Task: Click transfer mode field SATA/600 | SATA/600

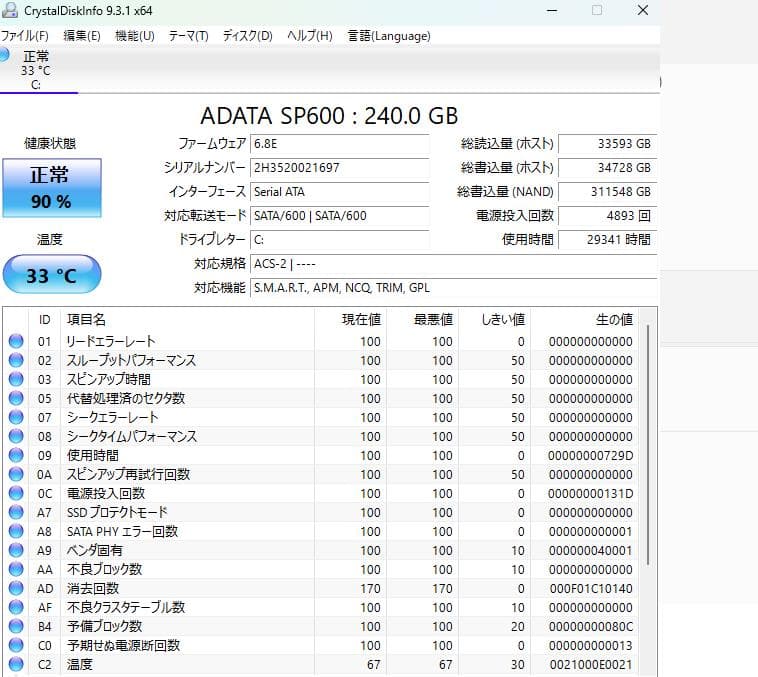Action: tap(339, 216)
